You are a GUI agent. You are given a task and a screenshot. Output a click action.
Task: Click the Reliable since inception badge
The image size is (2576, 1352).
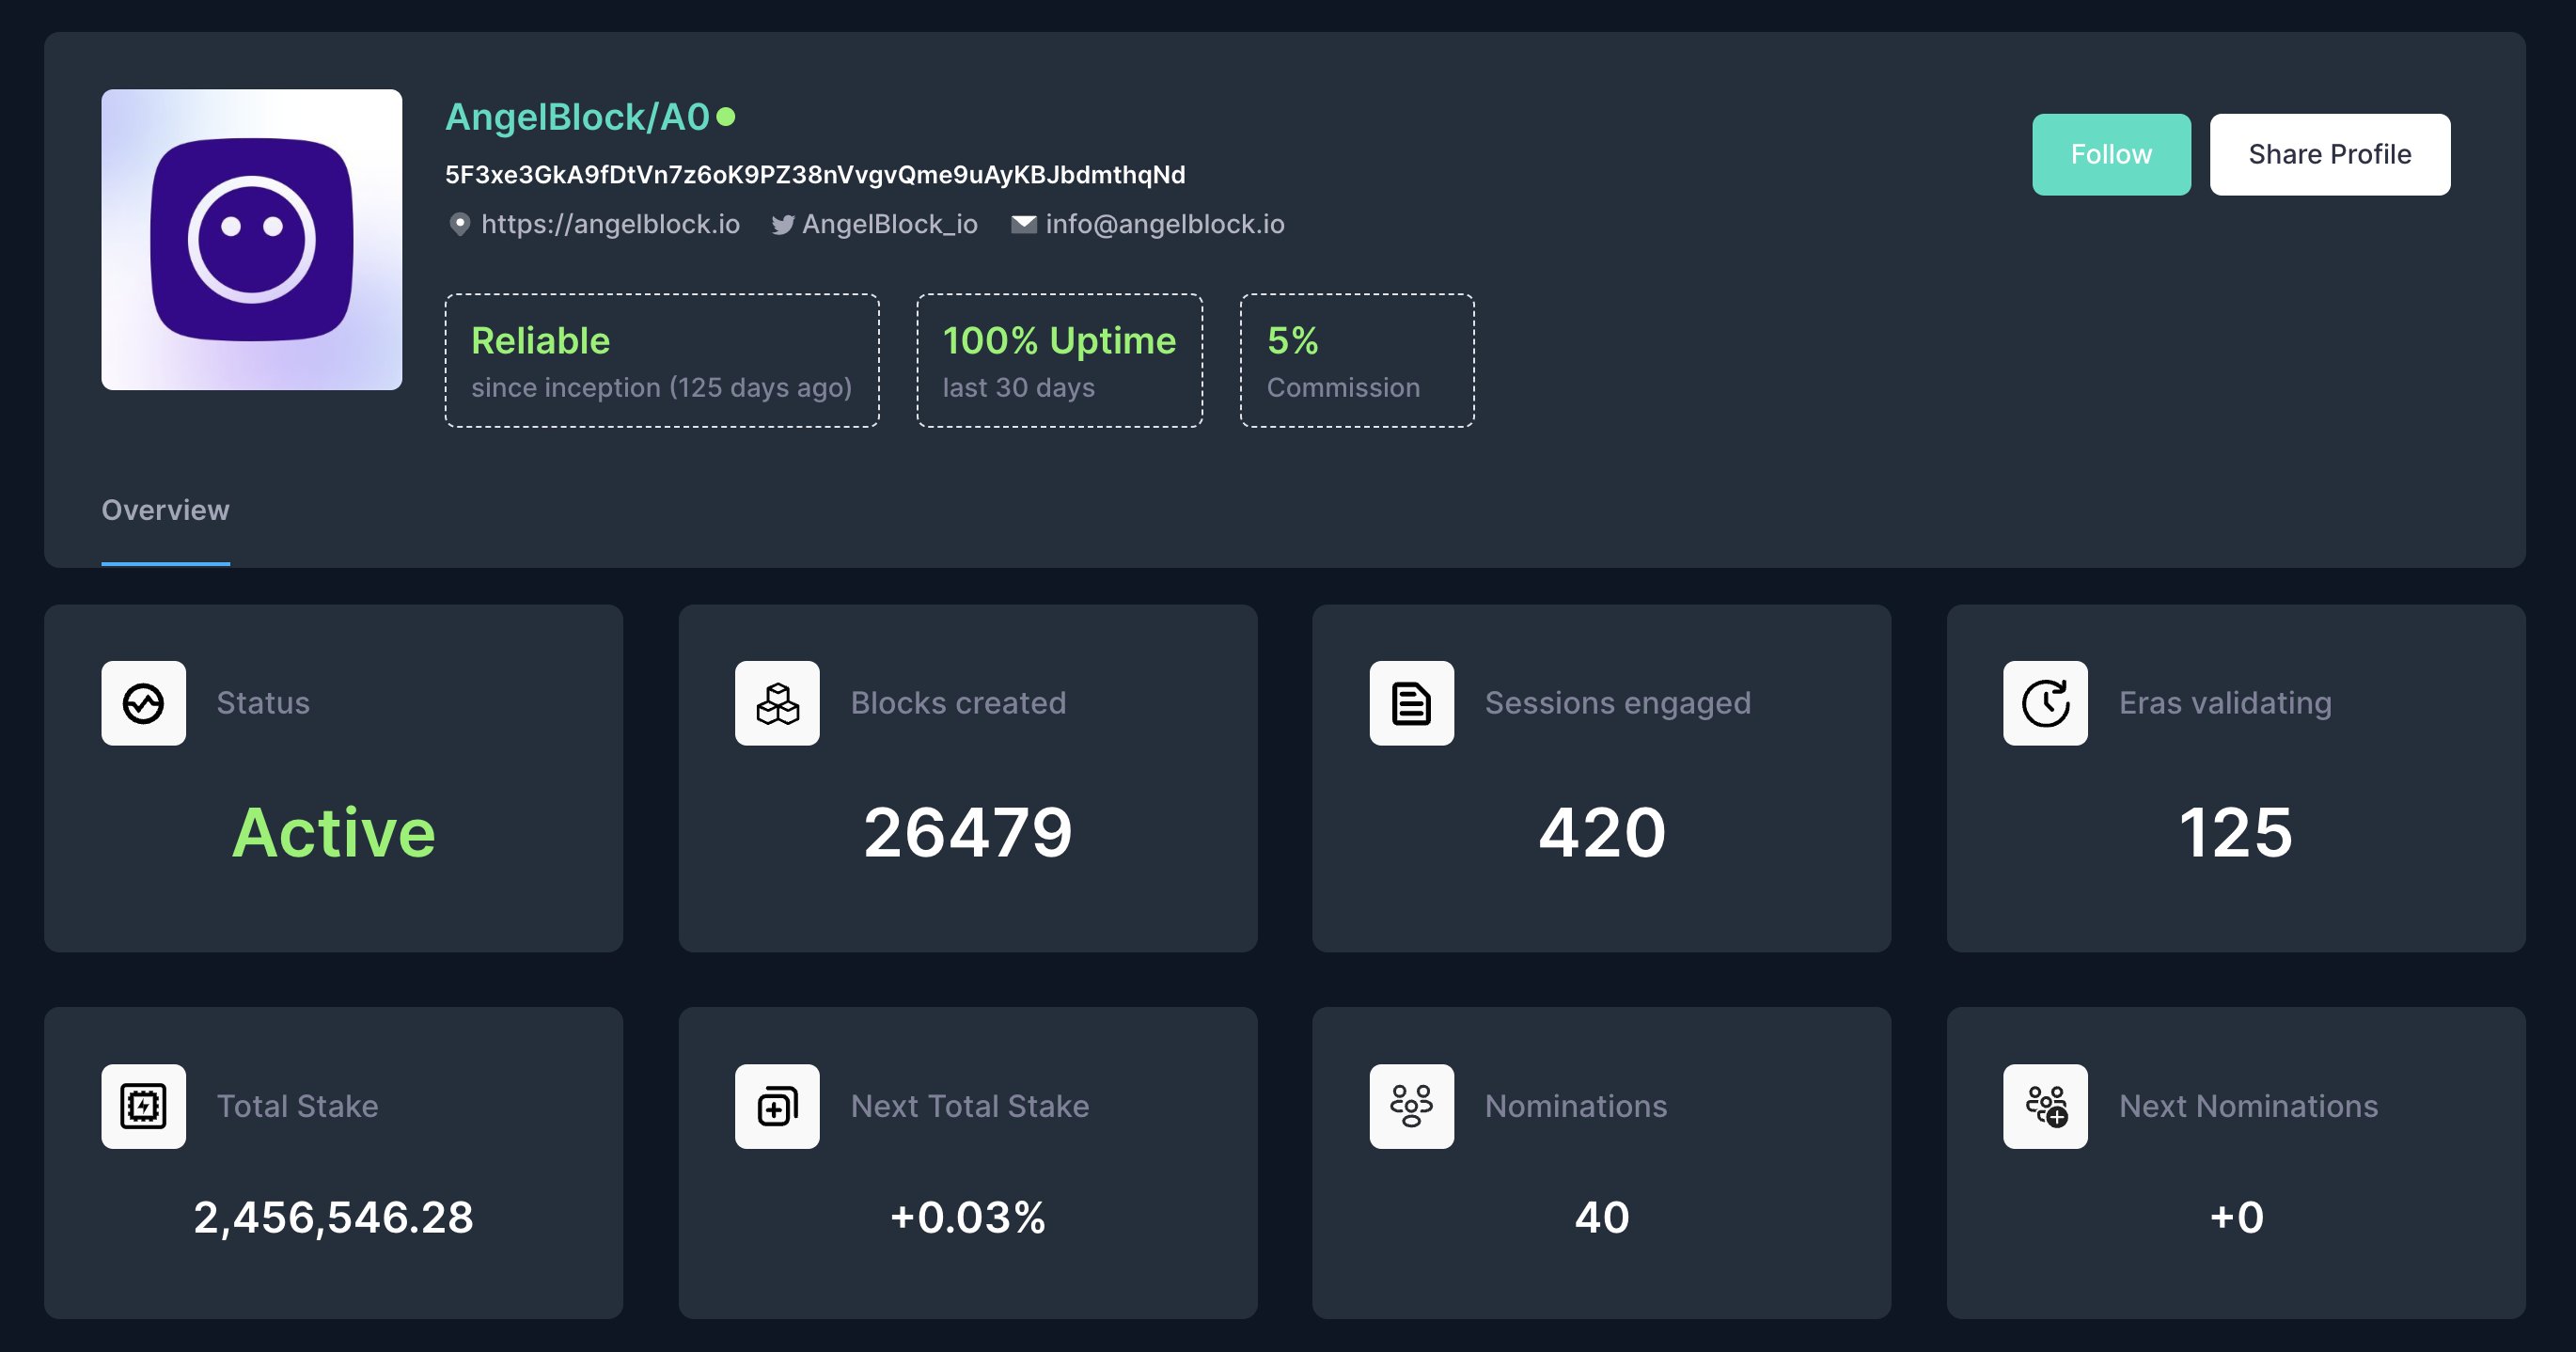tap(662, 360)
